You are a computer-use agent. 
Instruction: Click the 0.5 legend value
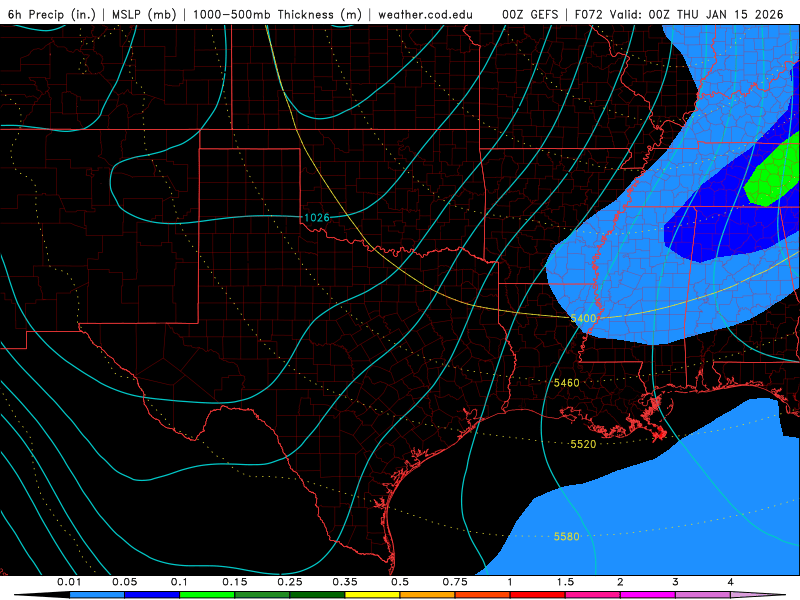point(400,582)
